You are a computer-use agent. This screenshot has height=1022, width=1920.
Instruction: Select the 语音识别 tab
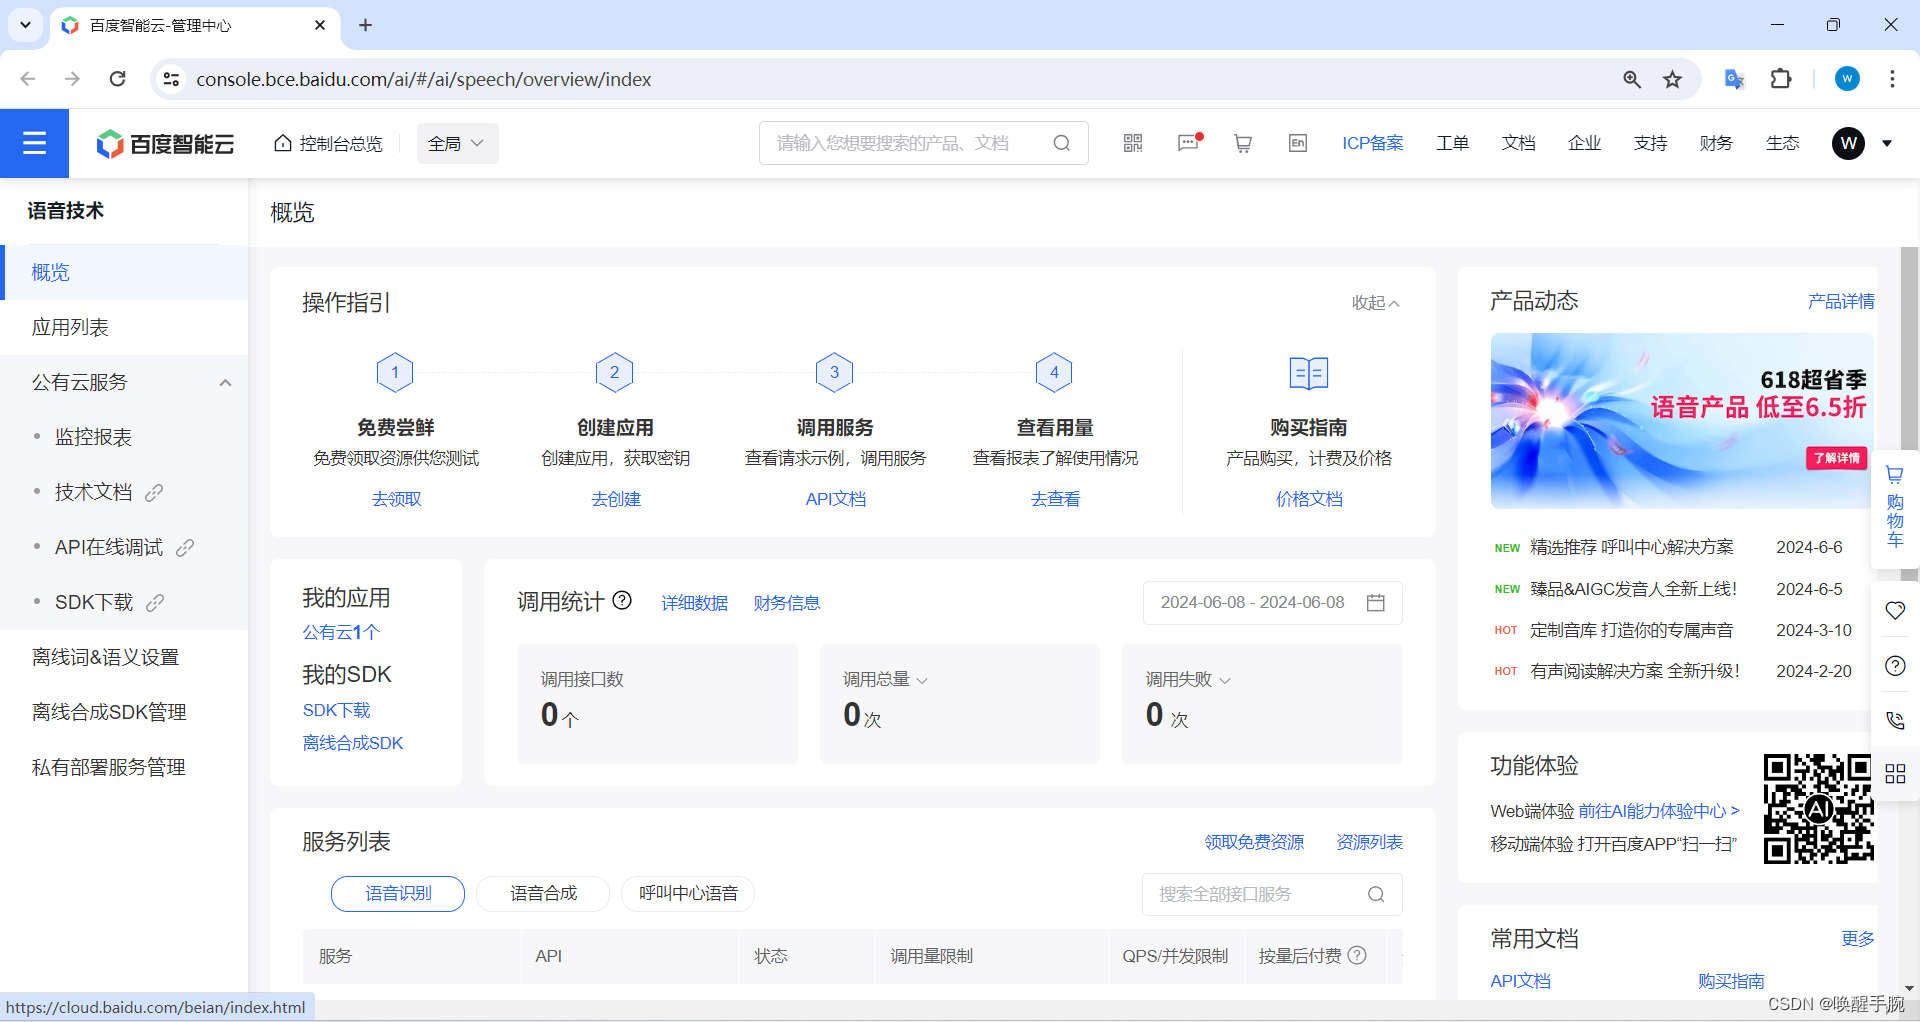(398, 893)
